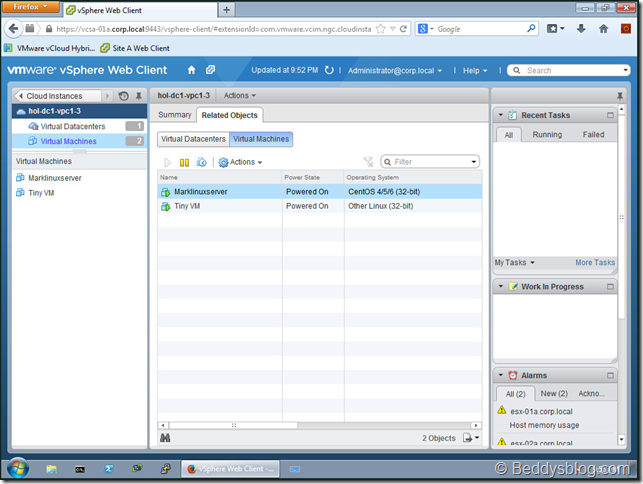
Task: Open Windows Explorer from taskbar
Action: click(x=51, y=469)
